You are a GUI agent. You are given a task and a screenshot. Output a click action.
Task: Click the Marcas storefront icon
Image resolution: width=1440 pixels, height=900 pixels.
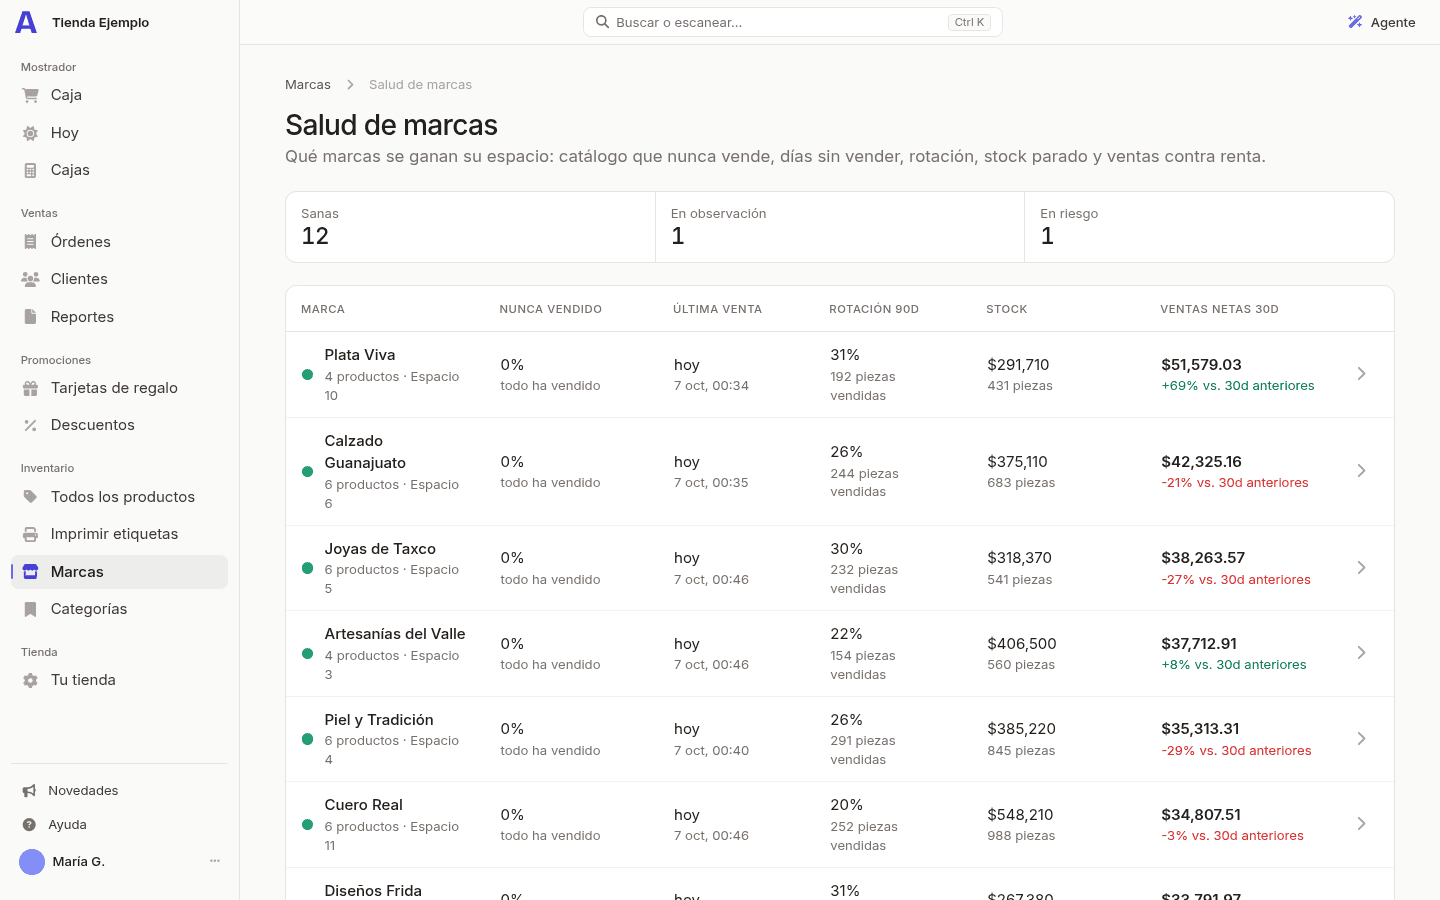tap(30, 572)
